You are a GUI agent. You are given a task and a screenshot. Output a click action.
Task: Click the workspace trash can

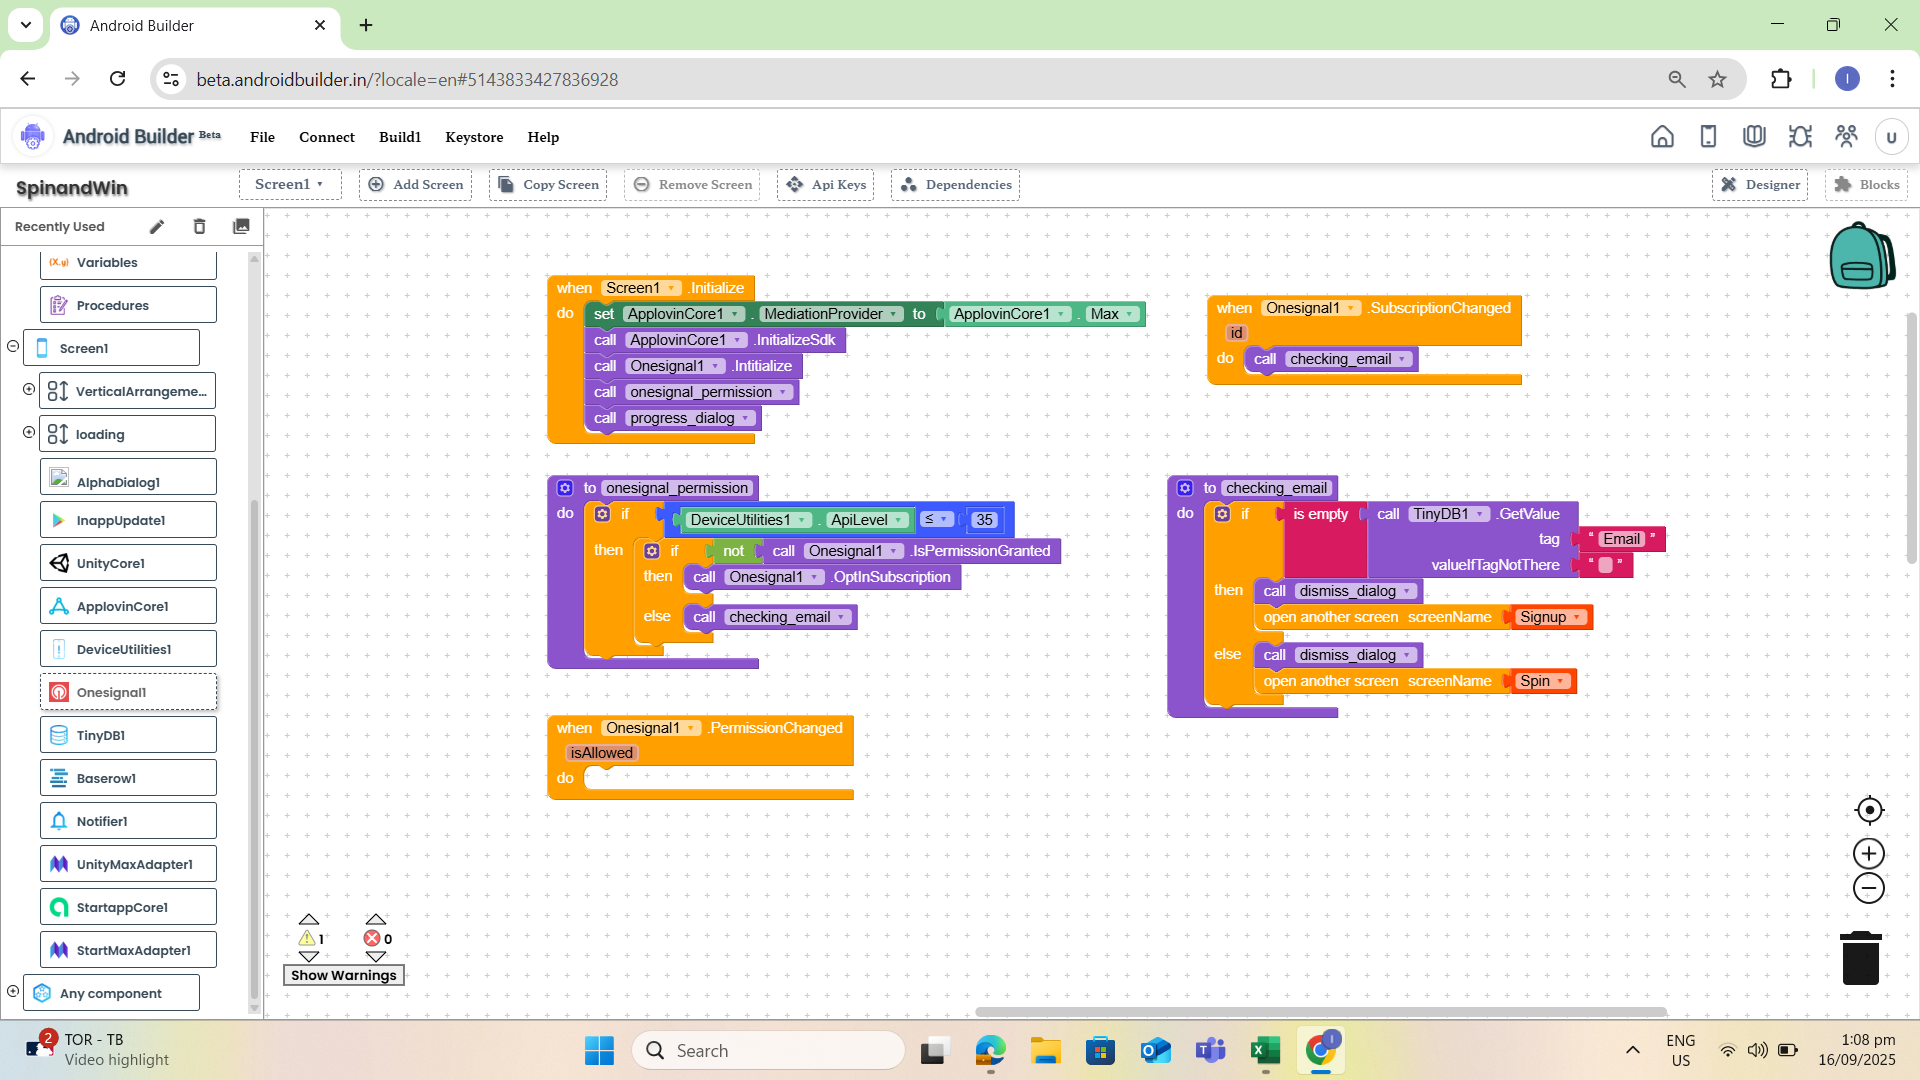point(1860,958)
